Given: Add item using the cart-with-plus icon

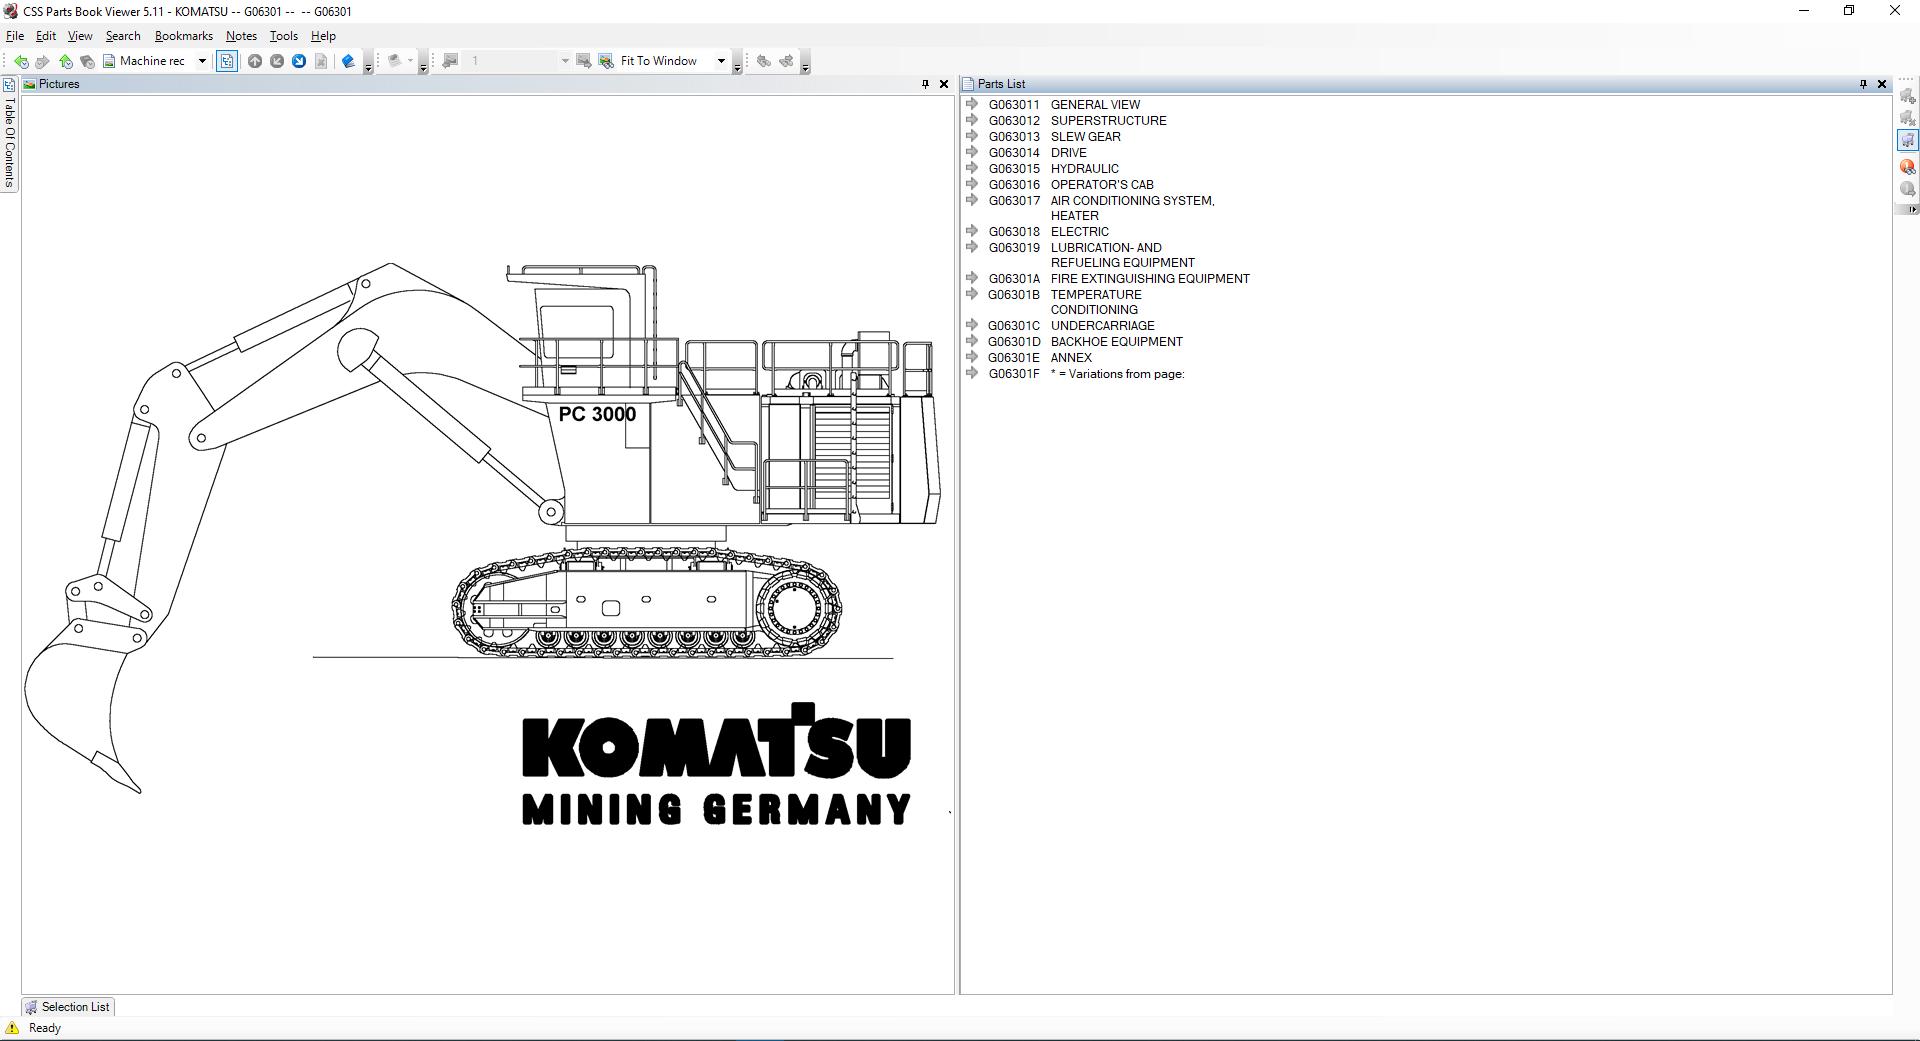Looking at the screenshot, I should point(1908,96).
